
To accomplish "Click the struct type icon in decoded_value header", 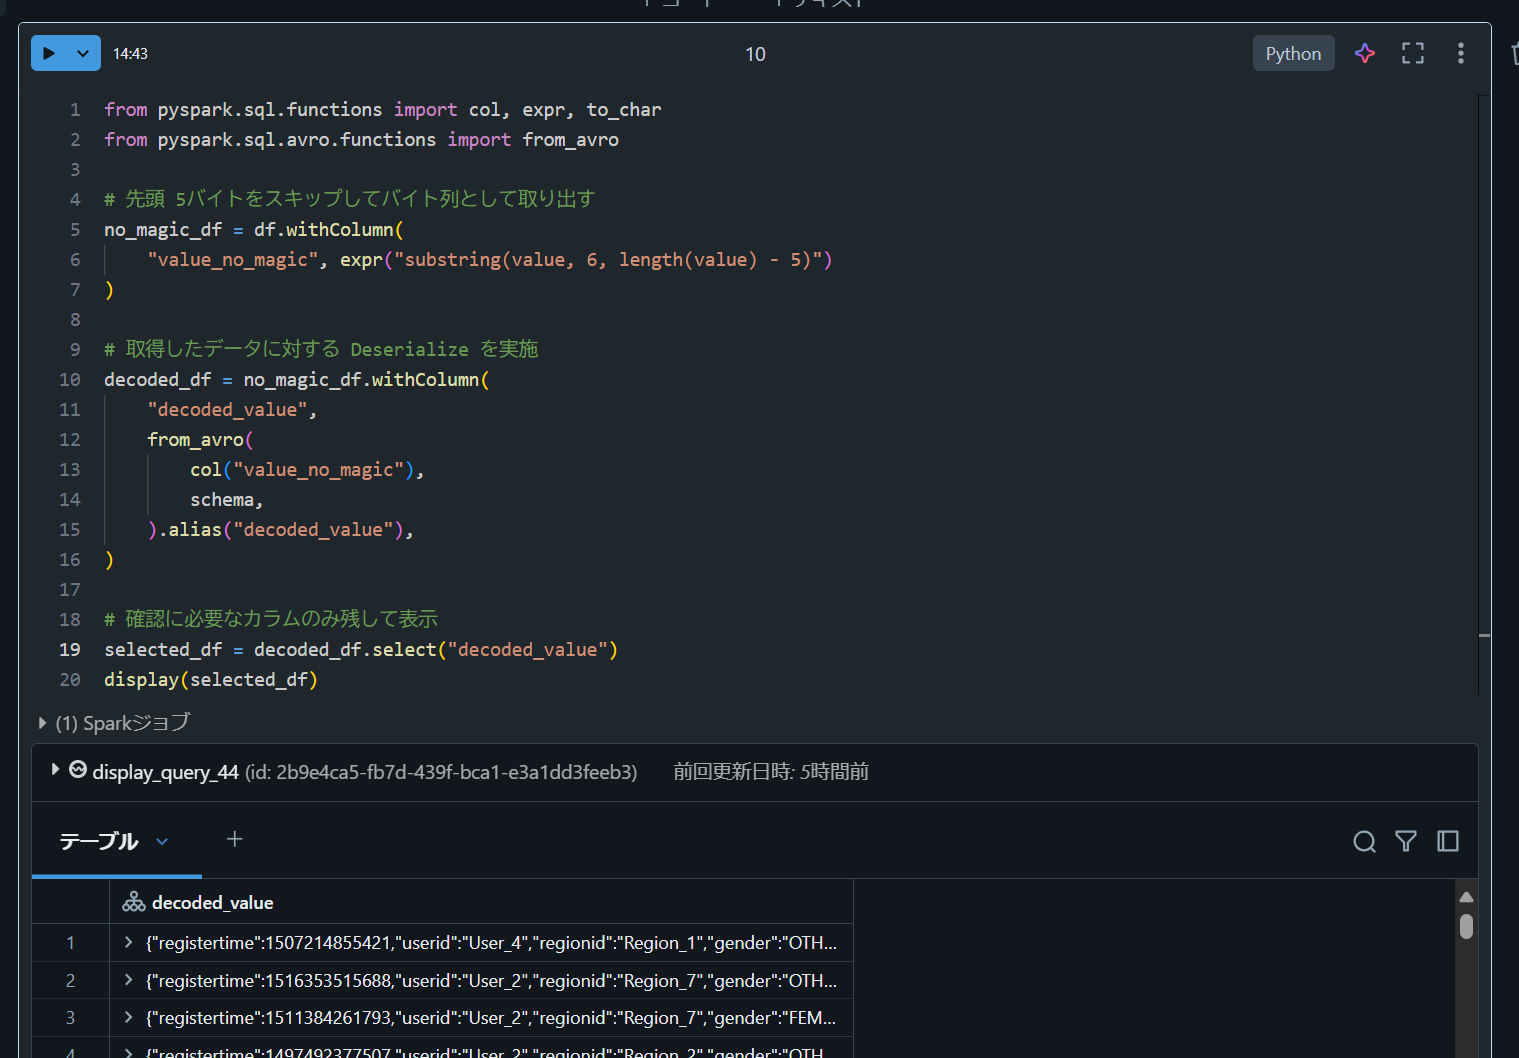I will click(x=134, y=902).
